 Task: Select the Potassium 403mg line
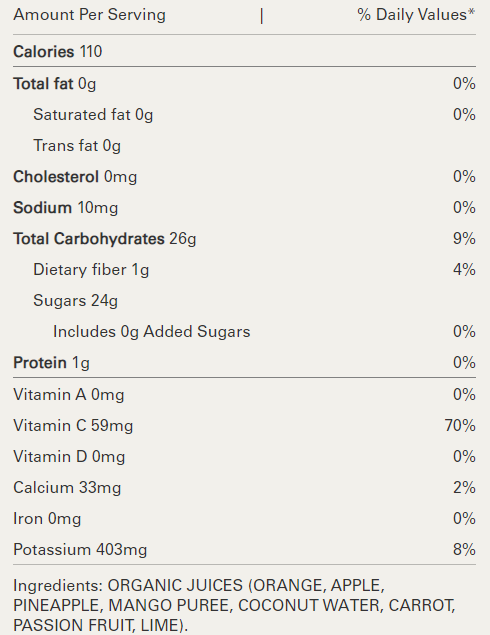tap(244, 550)
